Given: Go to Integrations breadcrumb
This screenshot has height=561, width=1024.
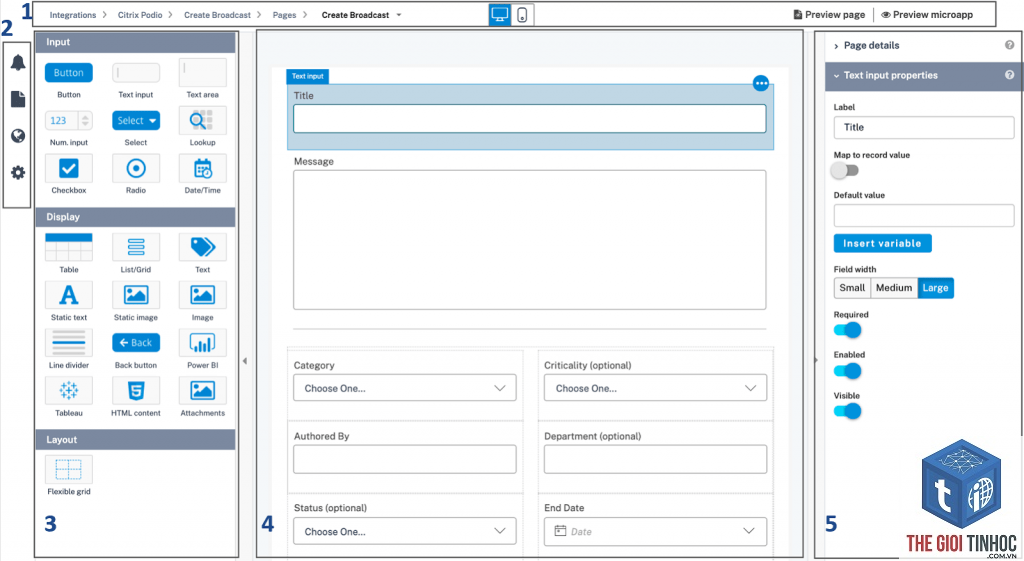Looking at the screenshot, I should pos(72,15).
